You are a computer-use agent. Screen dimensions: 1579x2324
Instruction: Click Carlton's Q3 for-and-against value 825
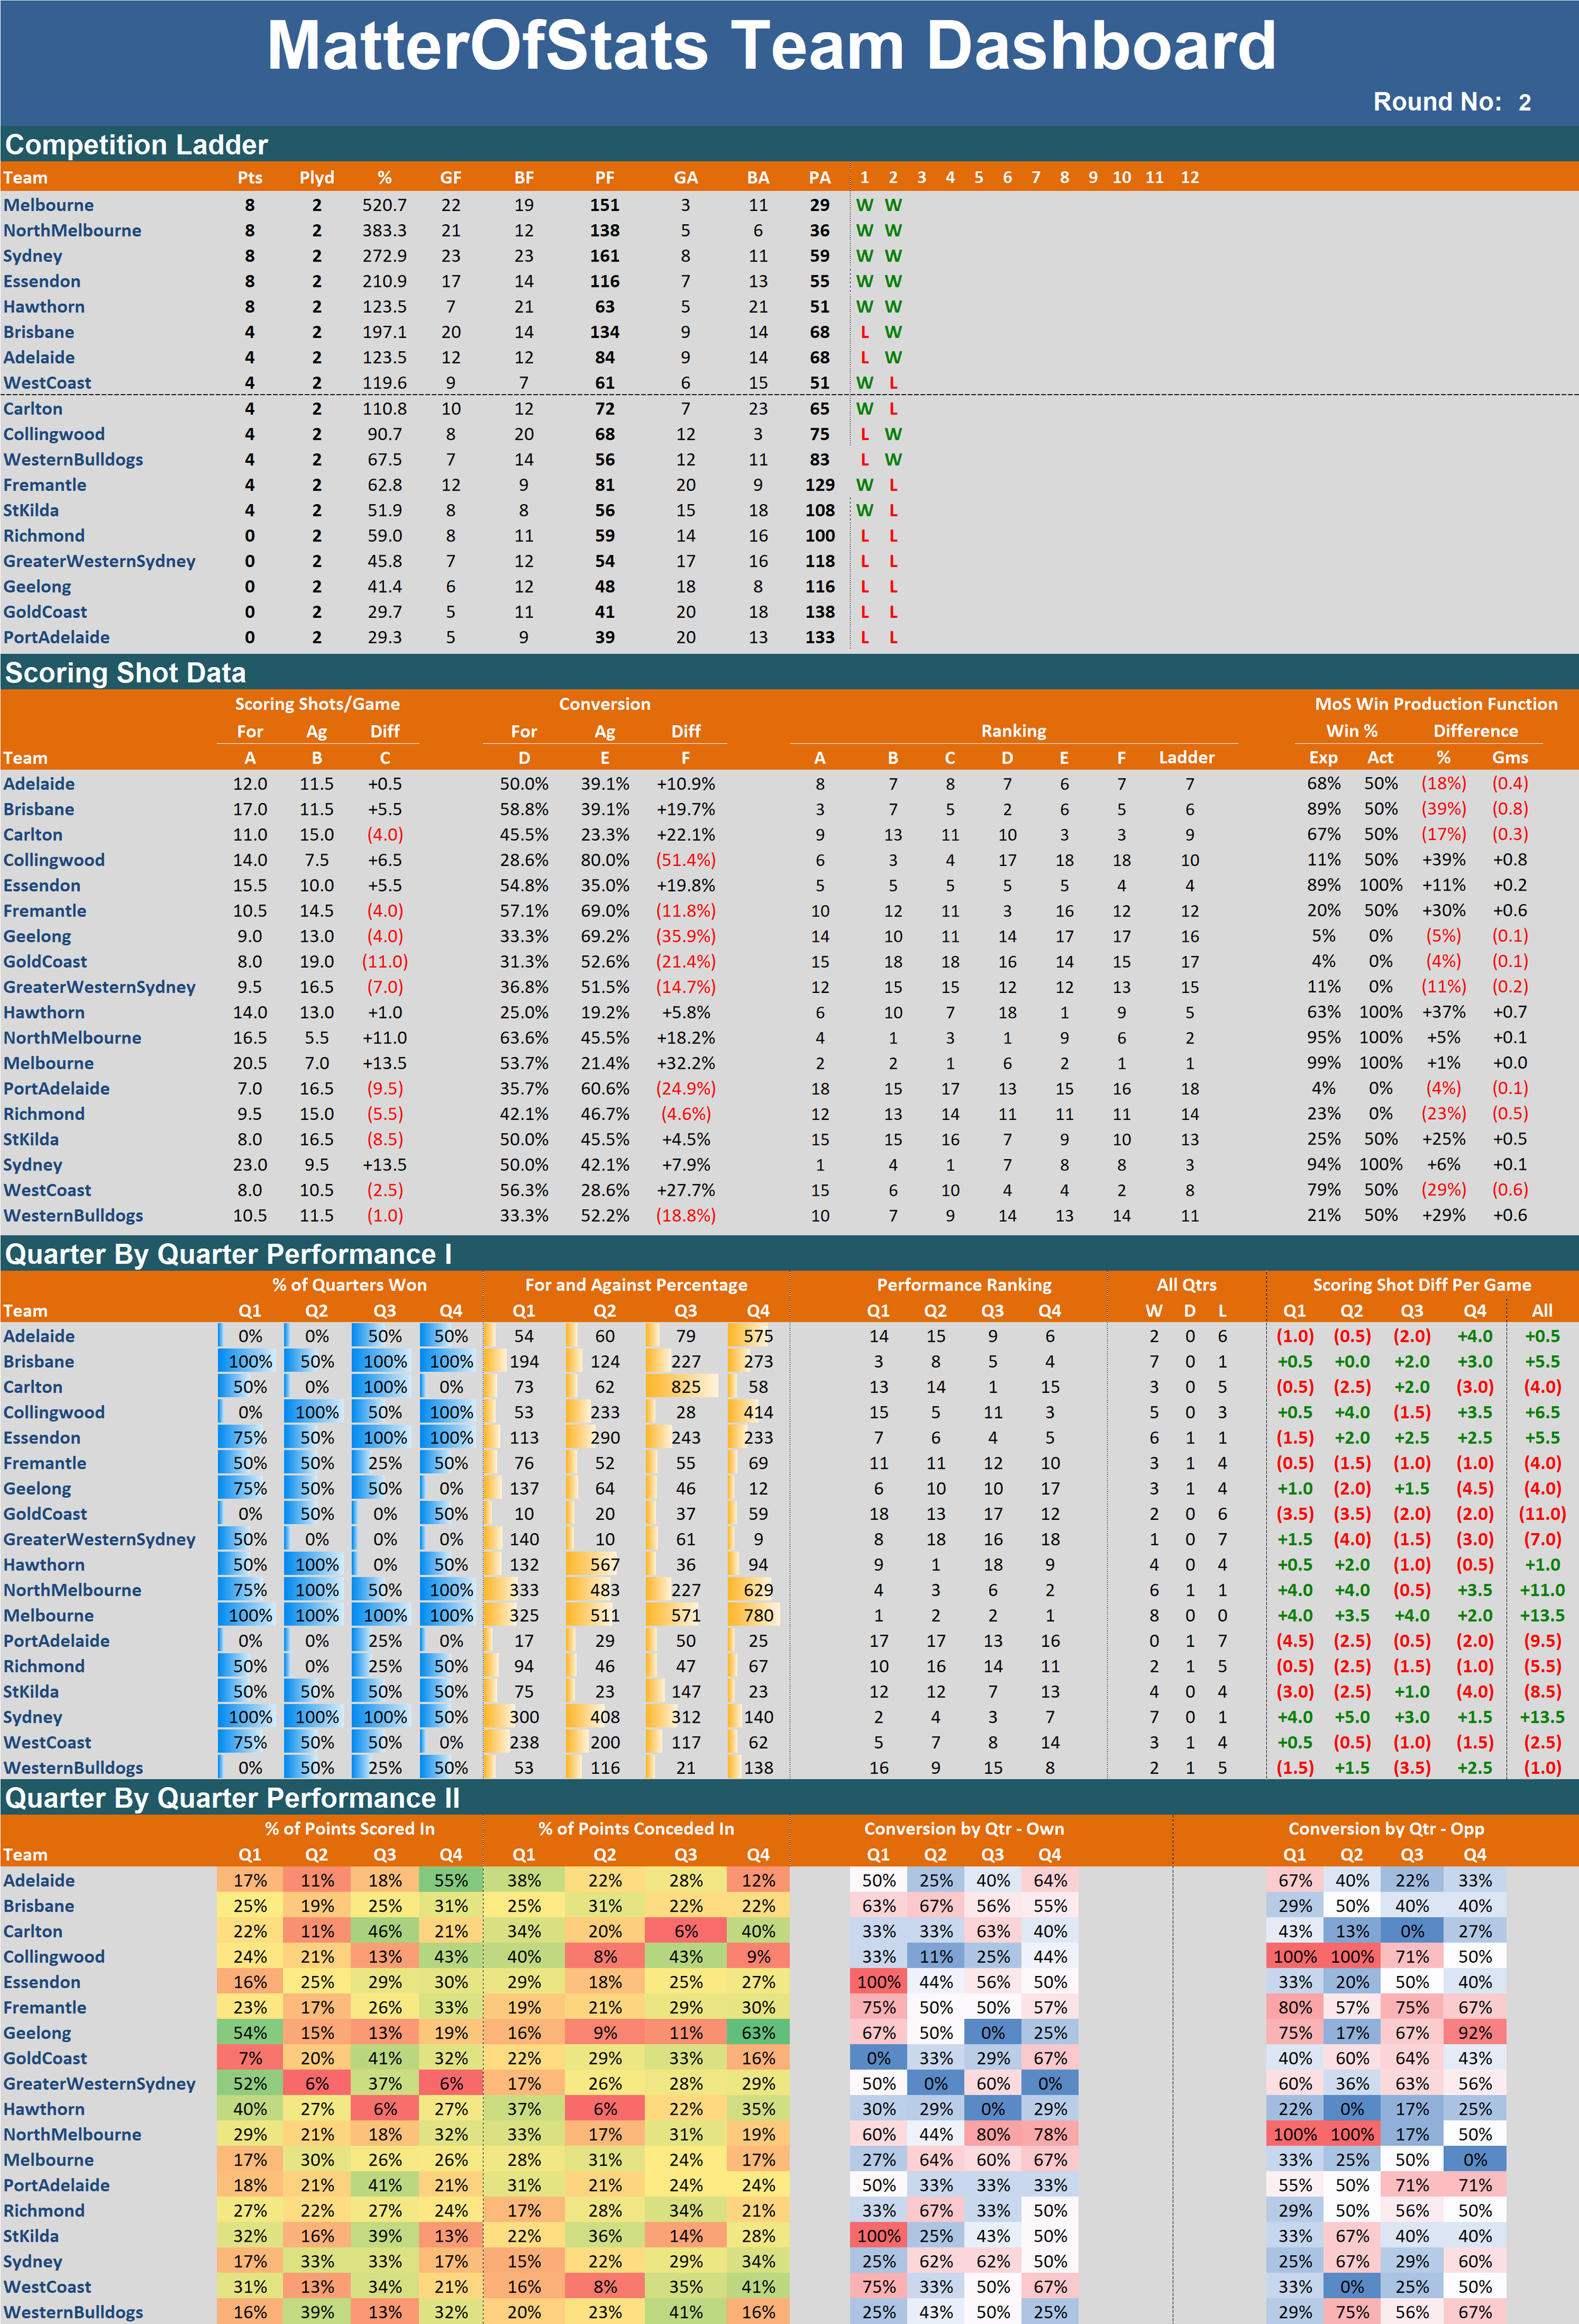[686, 1387]
